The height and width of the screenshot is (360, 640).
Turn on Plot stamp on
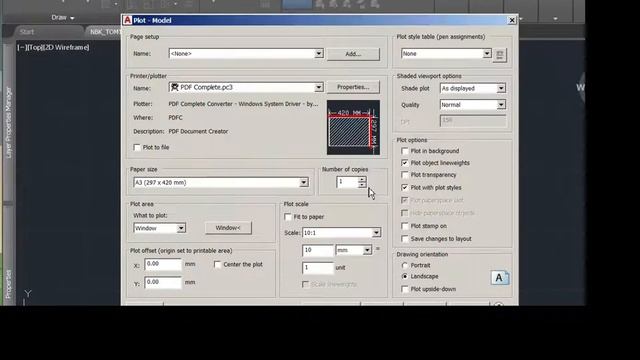(x=404, y=226)
